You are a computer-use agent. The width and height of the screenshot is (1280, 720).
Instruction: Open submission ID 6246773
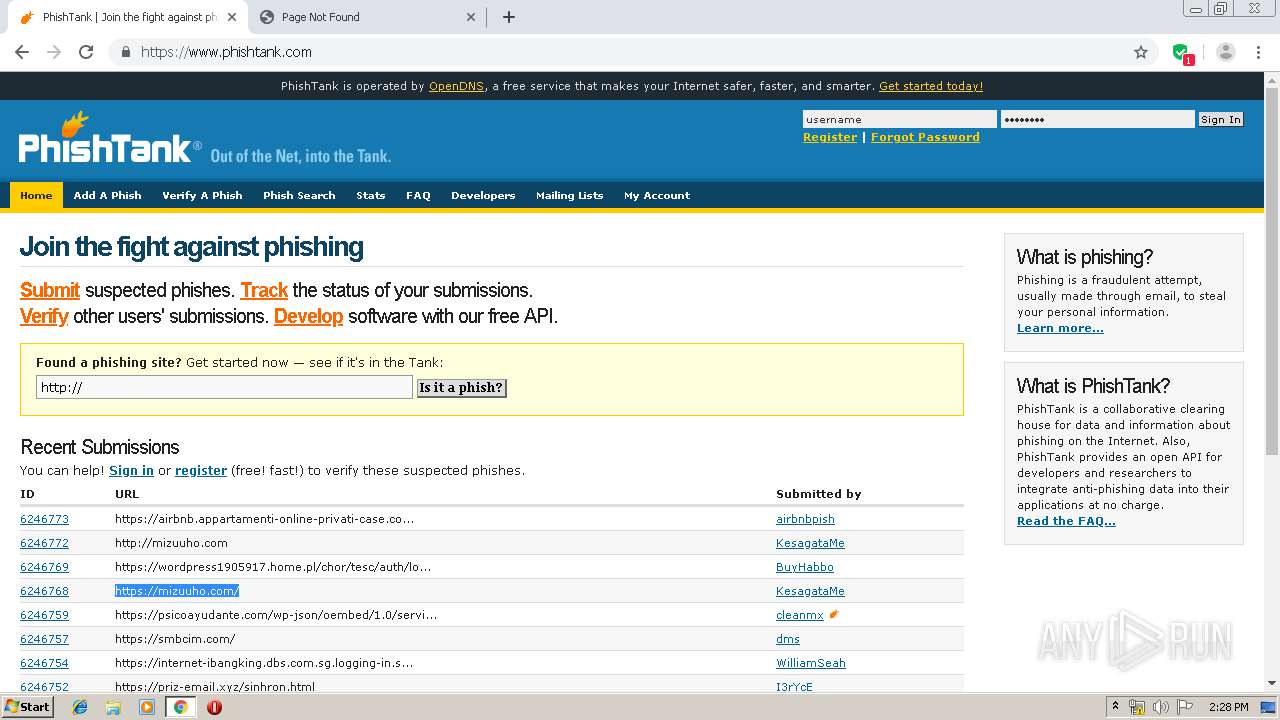pos(44,519)
